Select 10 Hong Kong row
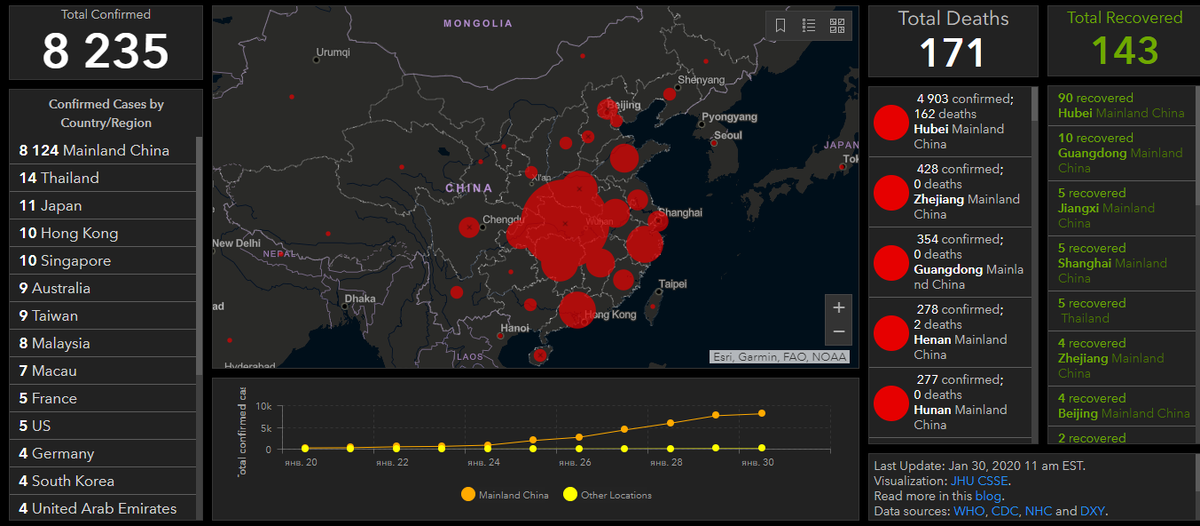This screenshot has height=526, width=1200. (103, 233)
